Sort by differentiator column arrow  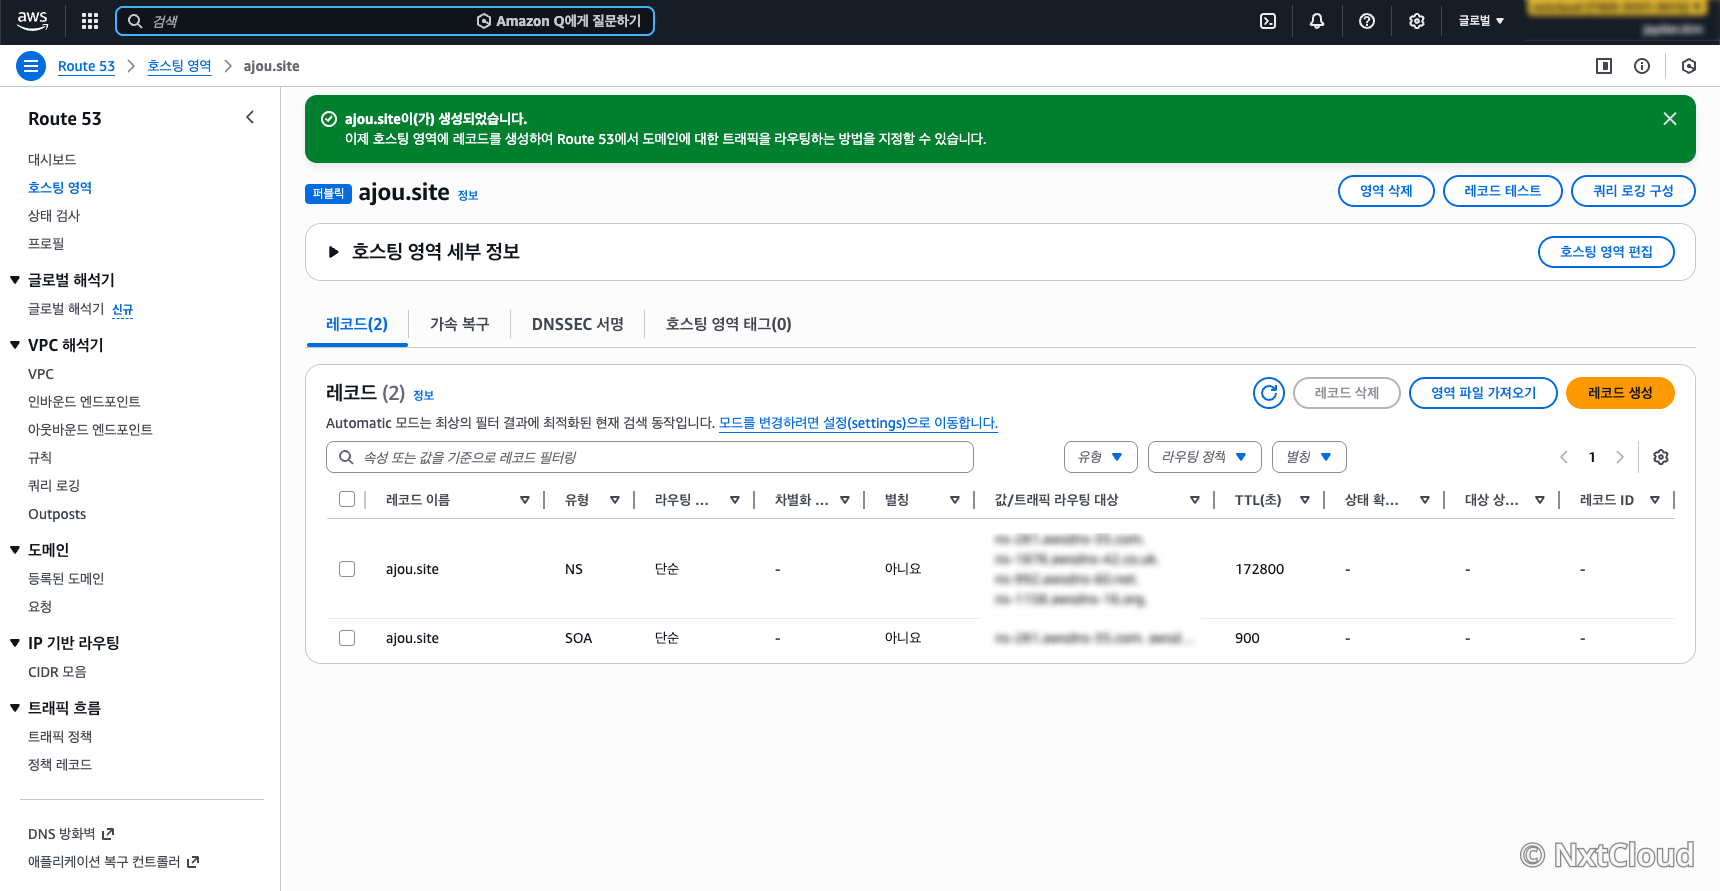(x=845, y=500)
